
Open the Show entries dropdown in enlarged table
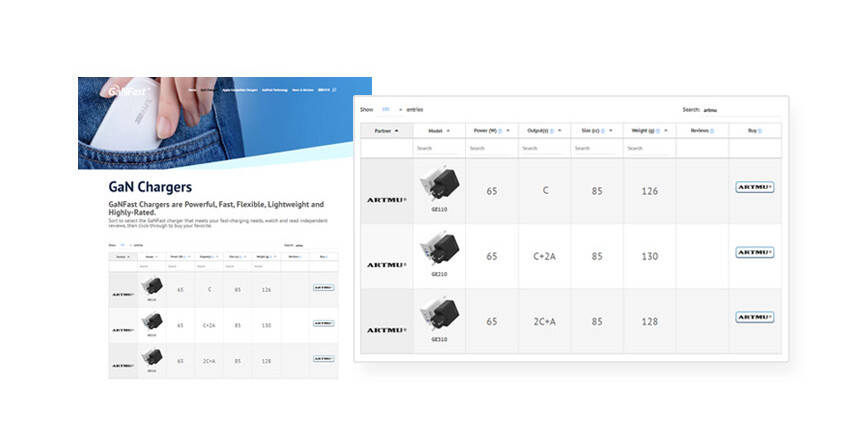pos(389,109)
